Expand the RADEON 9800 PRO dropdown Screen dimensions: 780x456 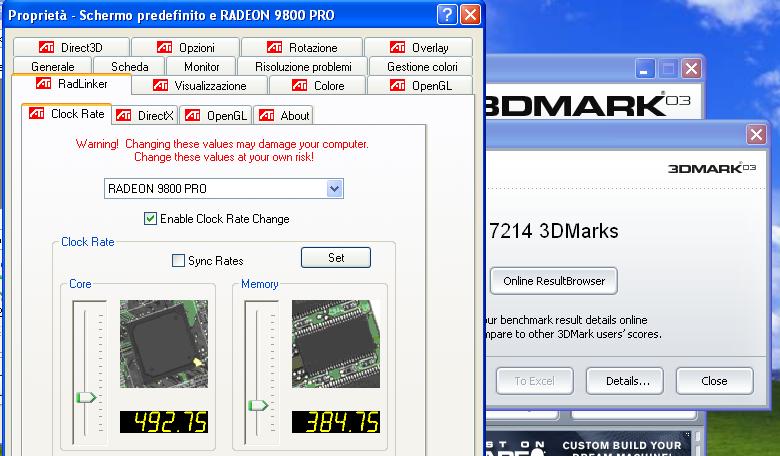click(335, 188)
